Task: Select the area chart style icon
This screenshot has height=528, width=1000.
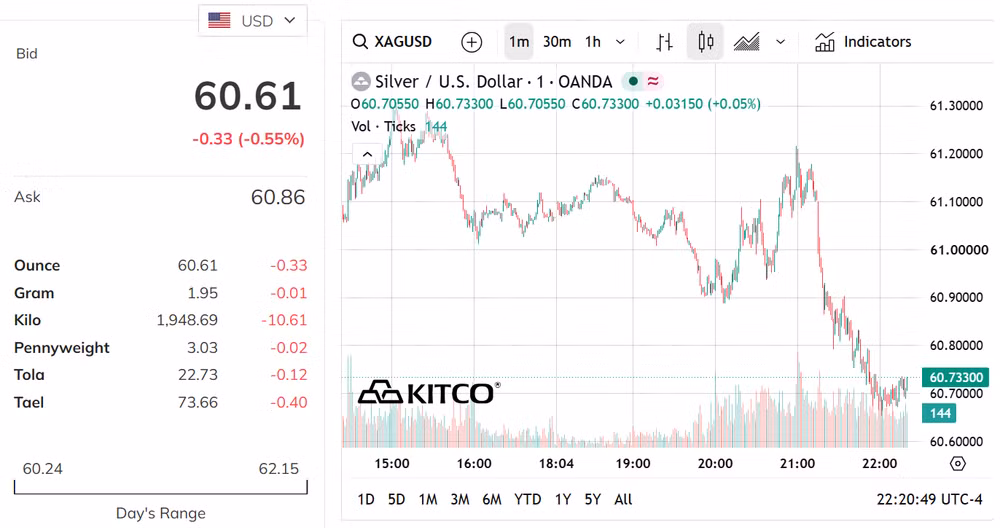Action: click(746, 42)
